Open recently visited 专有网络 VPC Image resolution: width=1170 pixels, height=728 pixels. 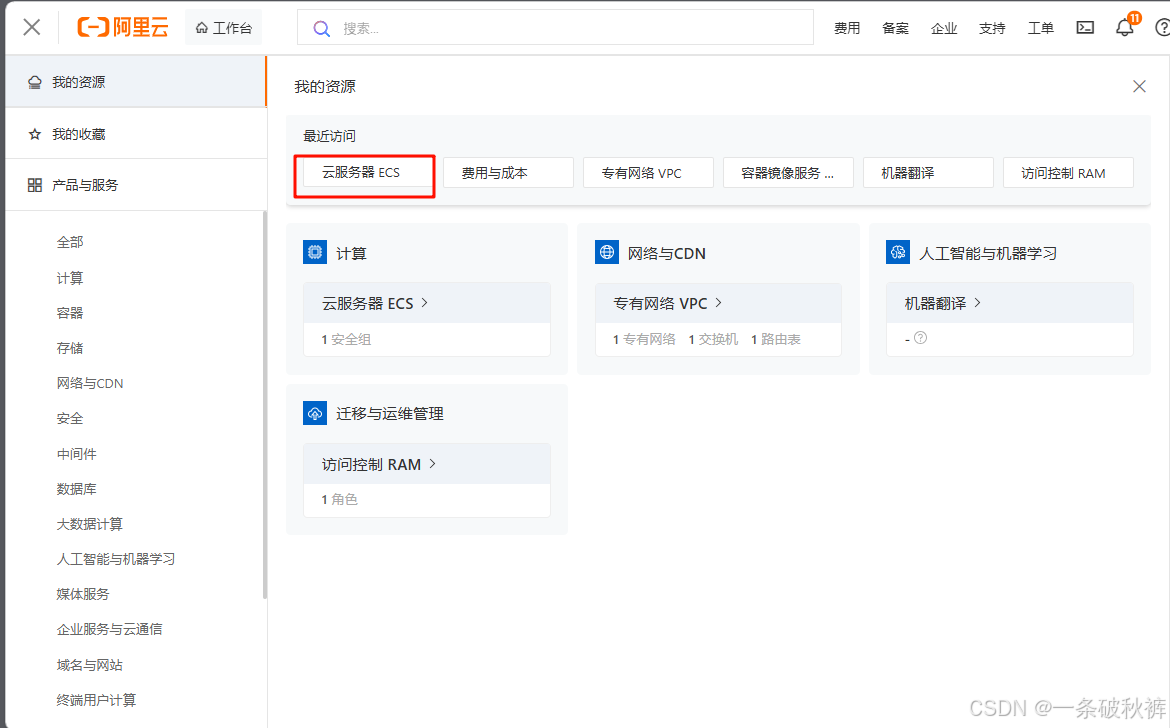648,173
